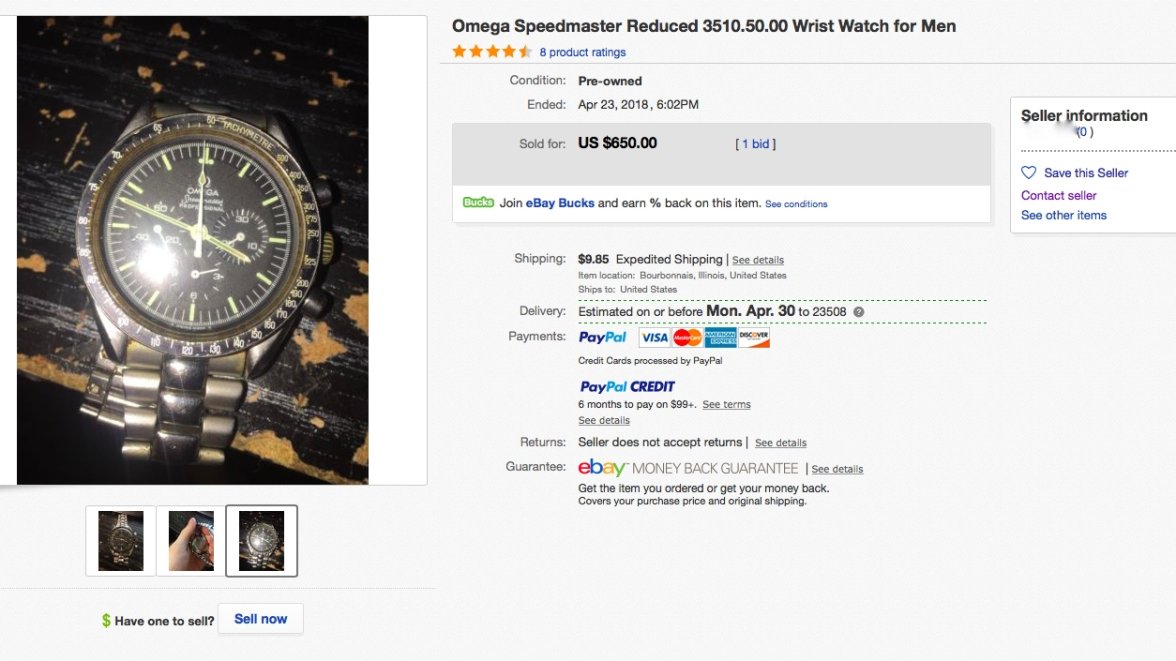Select the first watch thumbnail
Viewport: 1176px width, 661px height.
[x=121, y=541]
